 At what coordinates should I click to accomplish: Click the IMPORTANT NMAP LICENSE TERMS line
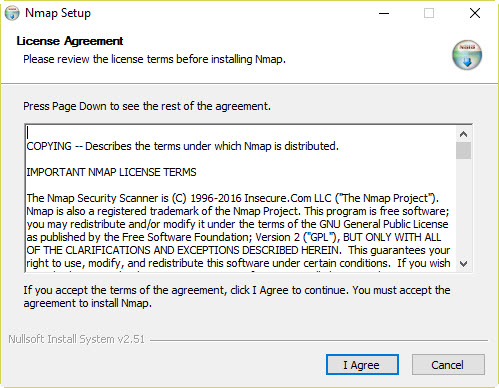(111, 172)
